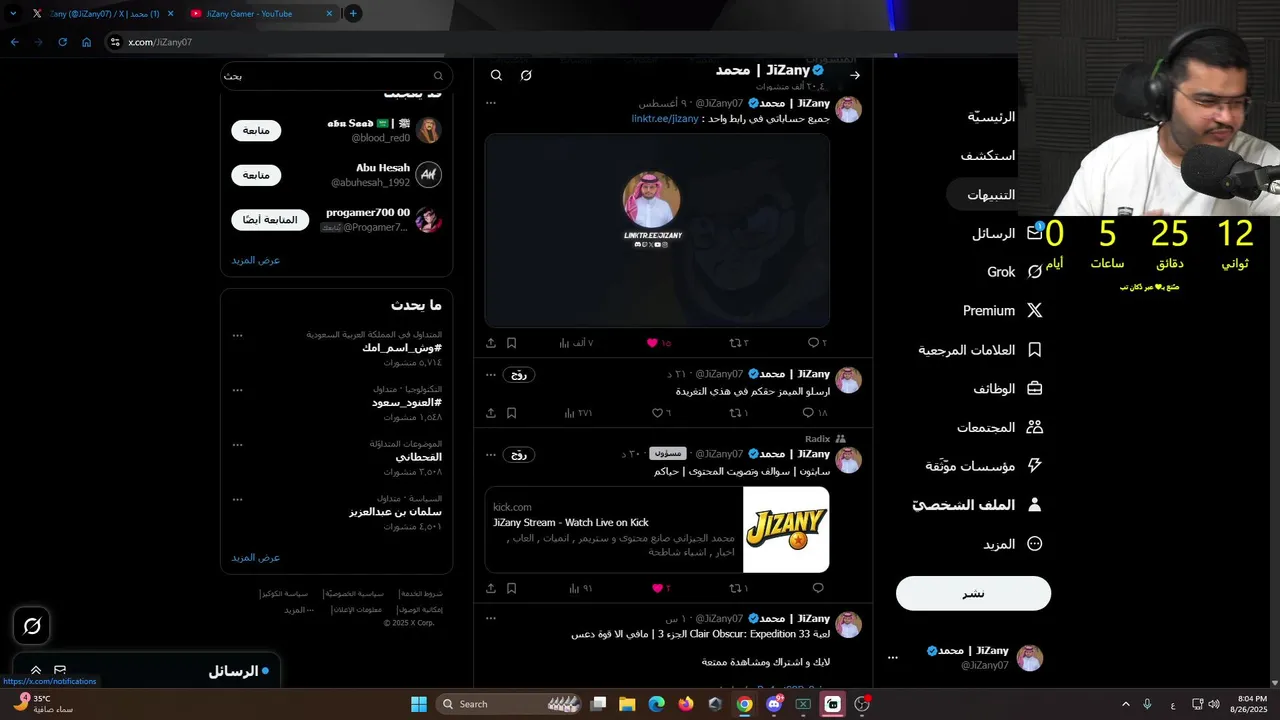Screen dimensions: 1280x720
Task: Toggle bookmark on the linktr.ee/jizany post
Action: pos(511,343)
